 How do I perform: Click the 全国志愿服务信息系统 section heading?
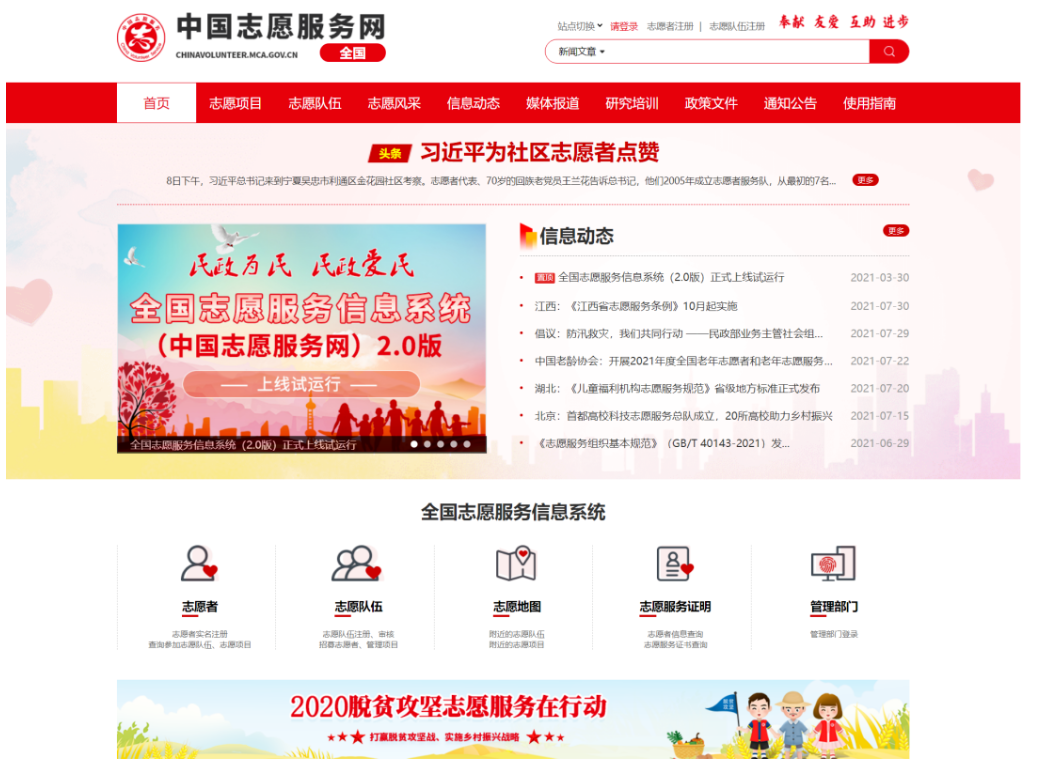pos(513,512)
